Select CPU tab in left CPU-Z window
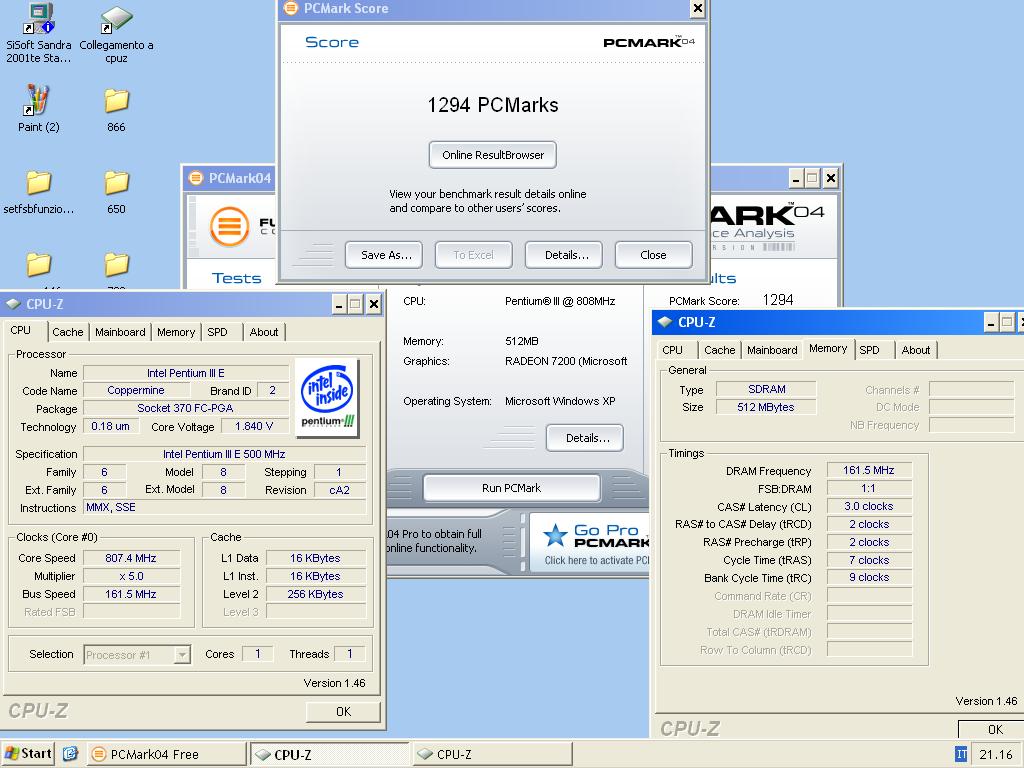This screenshot has width=1024, height=768. coord(20,330)
